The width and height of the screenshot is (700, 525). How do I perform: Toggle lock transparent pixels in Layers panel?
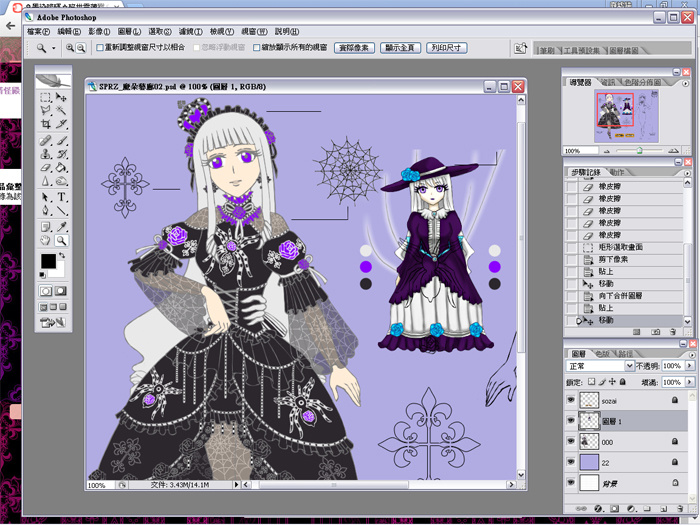(591, 382)
